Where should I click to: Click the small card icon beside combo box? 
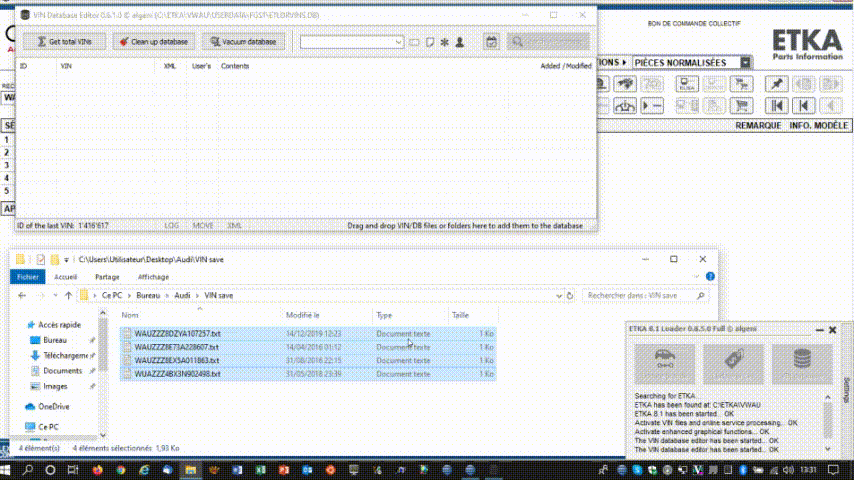pos(414,42)
